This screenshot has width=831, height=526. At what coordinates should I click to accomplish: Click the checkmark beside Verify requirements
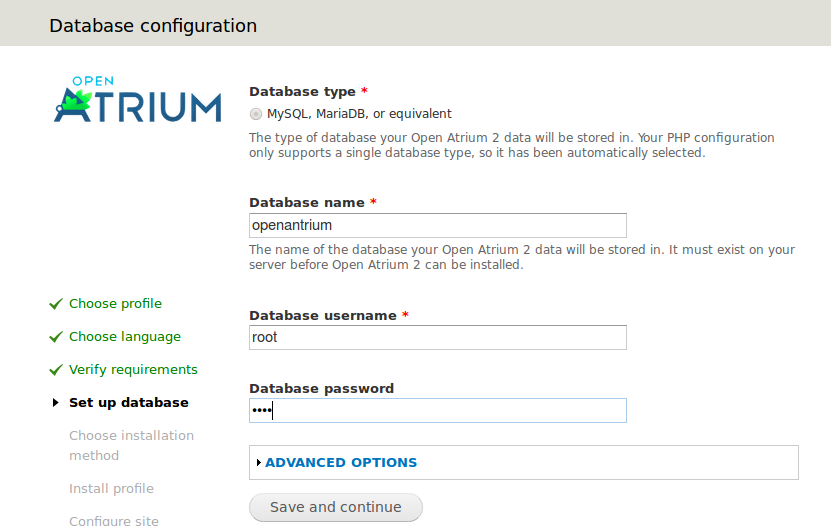pos(56,370)
